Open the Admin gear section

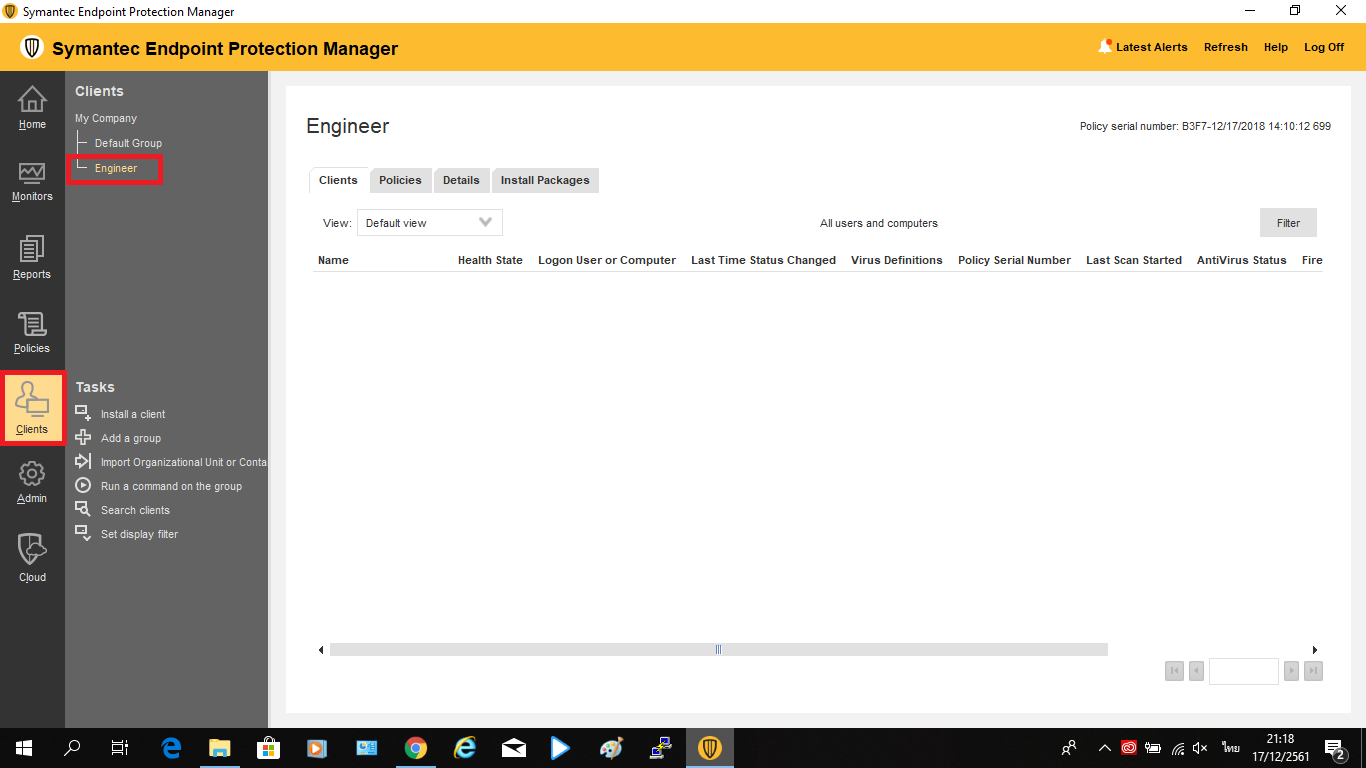coord(32,481)
